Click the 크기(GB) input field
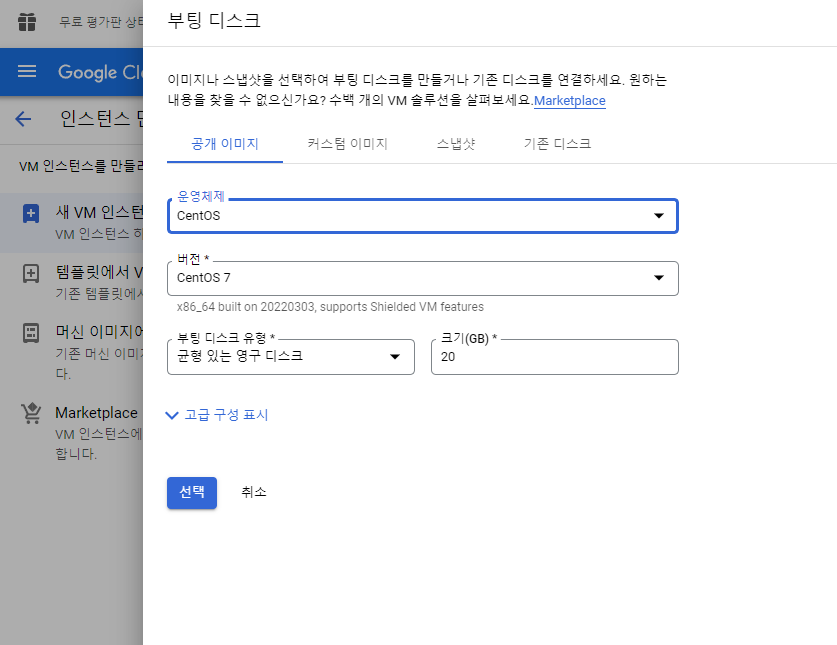The width and height of the screenshot is (837, 645). tap(555, 357)
